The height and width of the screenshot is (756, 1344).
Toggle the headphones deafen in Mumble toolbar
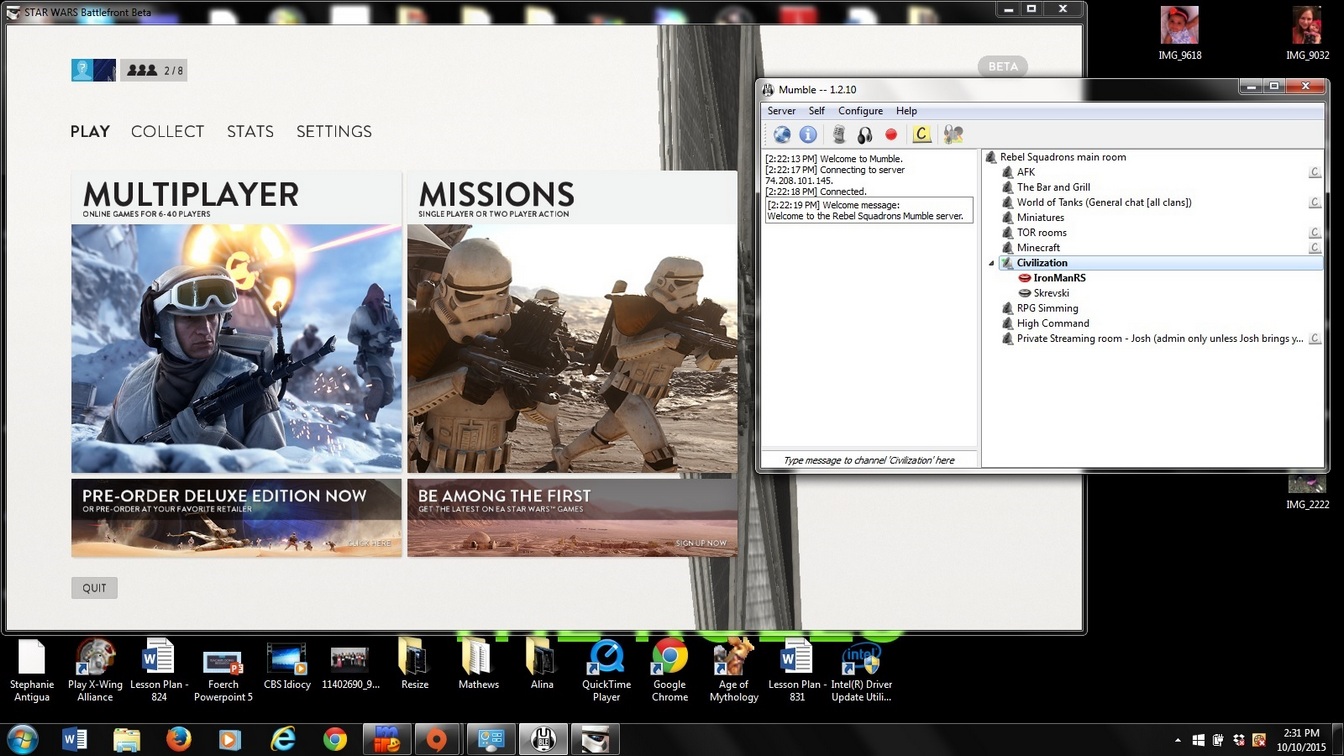coord(864,134)
